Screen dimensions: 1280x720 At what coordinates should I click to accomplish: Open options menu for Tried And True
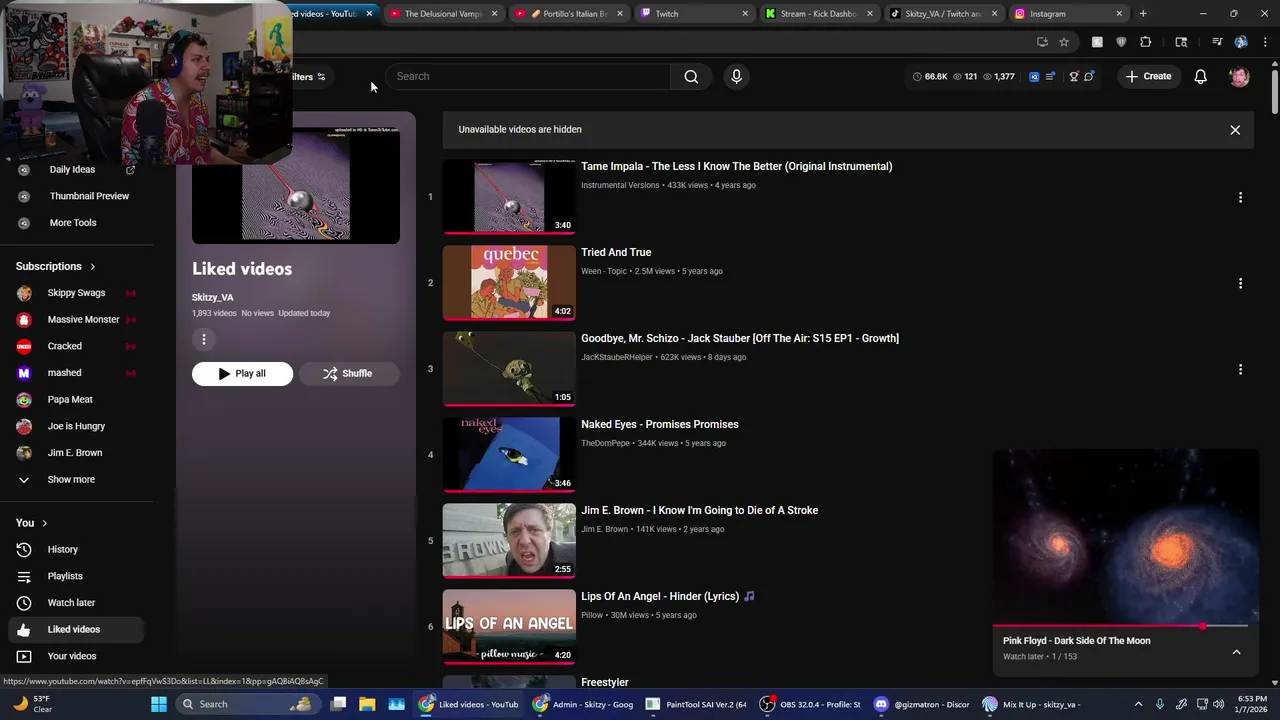click(x=1240, y=284)
